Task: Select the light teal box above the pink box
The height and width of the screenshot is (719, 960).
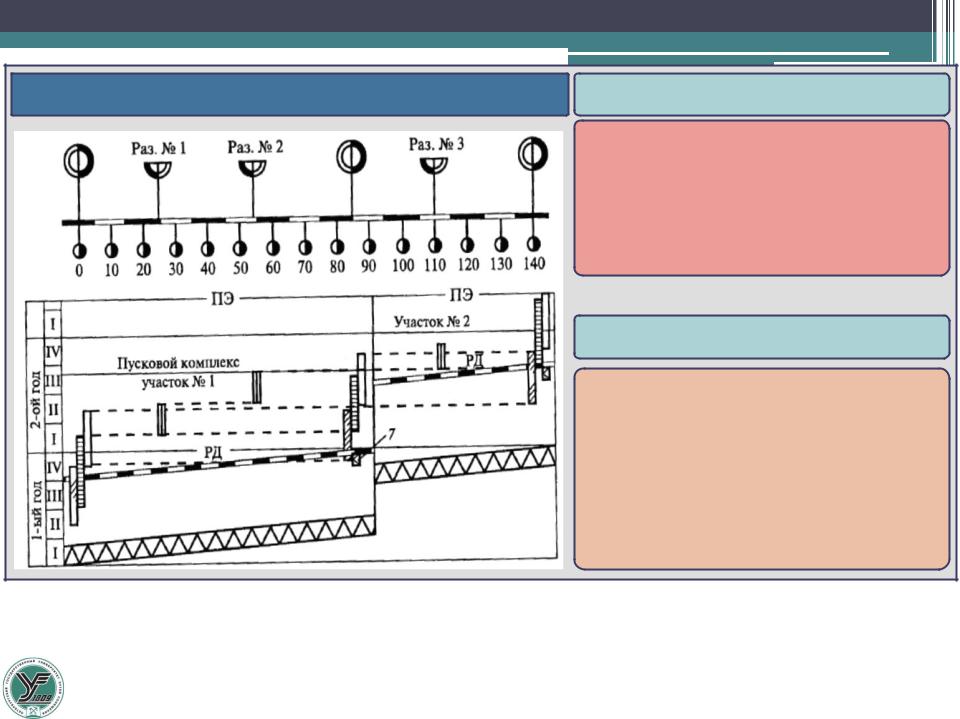Action: (x=762, y=94)
